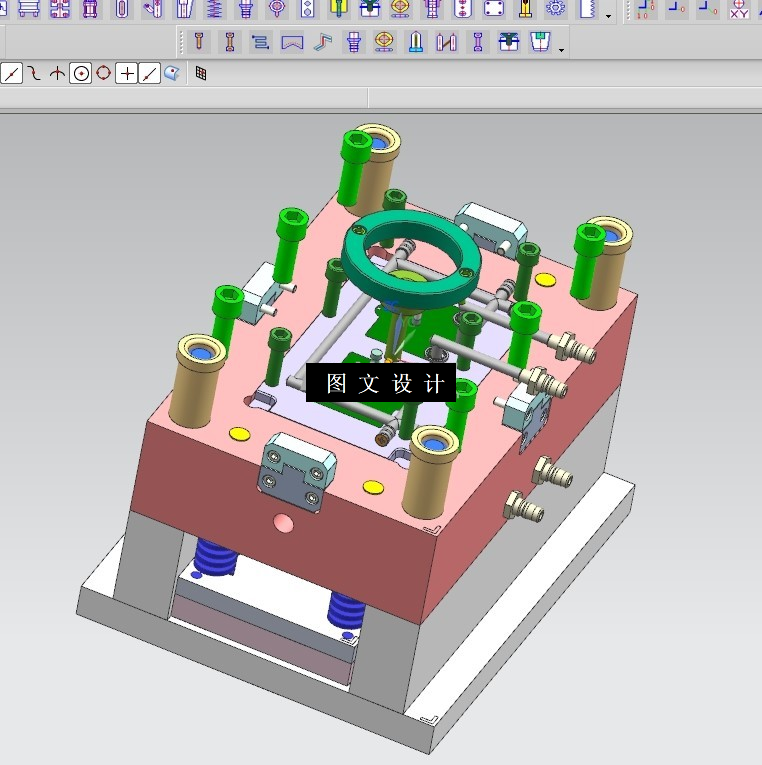Click the two-dot vertical plate icon
Viewport: 762px width, 765px height.
tap(307, 9)
